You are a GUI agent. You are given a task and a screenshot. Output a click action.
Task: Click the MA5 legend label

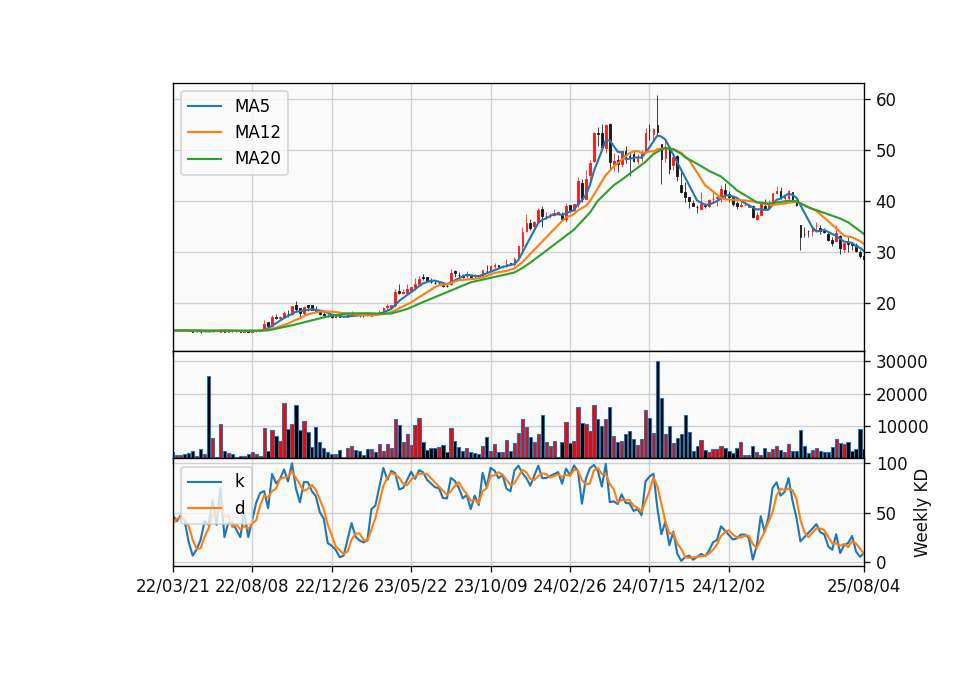[252, 106]
